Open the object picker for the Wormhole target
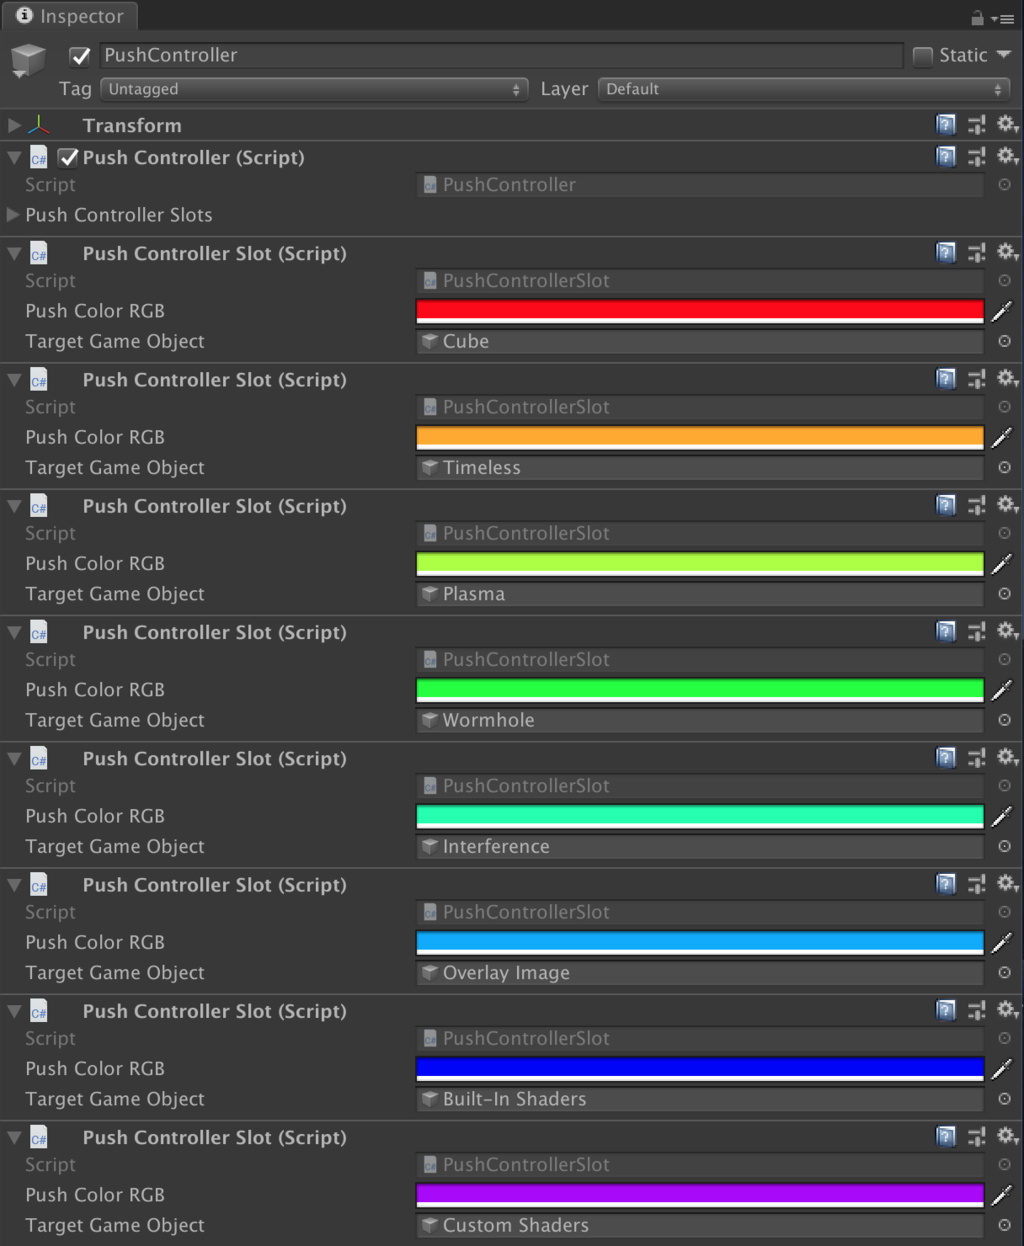This screenshot has height=1246, width=1024. [1004, 720]
